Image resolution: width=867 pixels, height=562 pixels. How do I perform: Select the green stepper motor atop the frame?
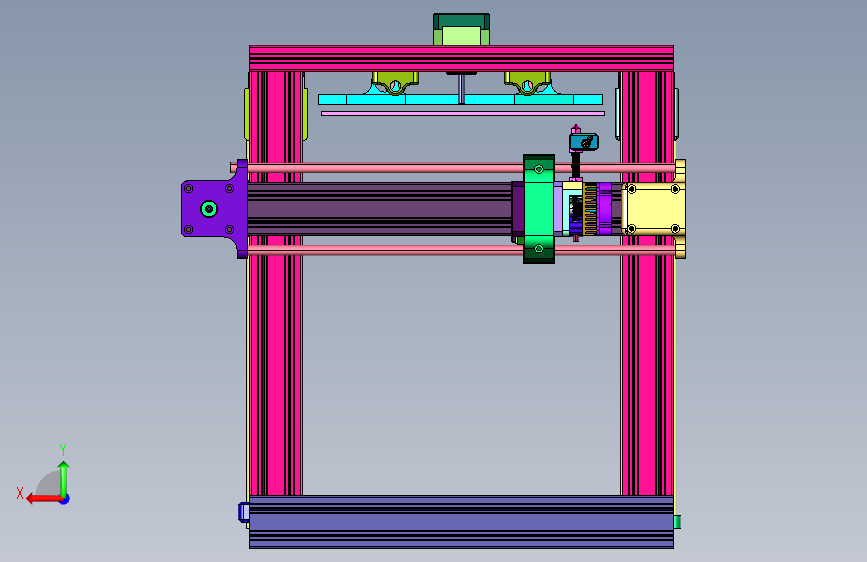click(x=461, y=29)
